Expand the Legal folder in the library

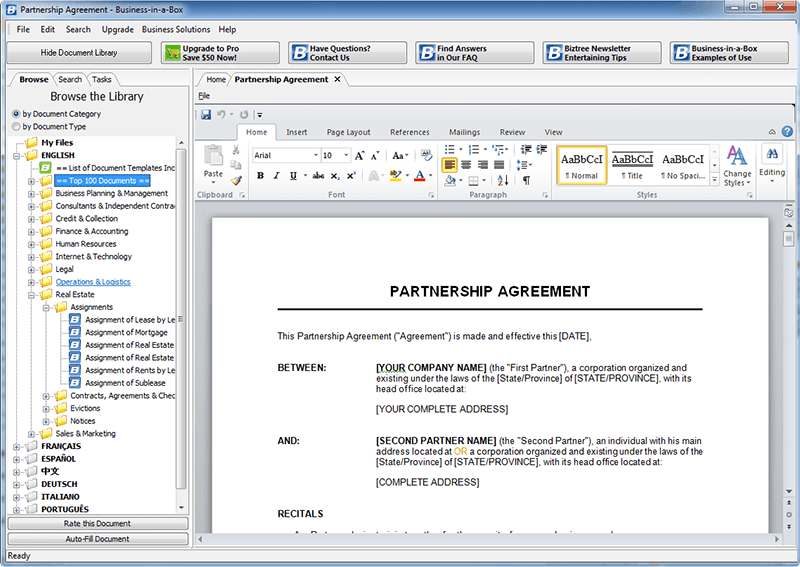pyautogui.click(x=32, y=269)
